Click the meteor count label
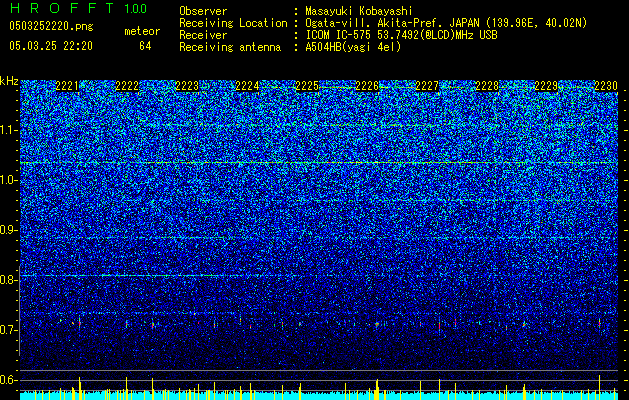629x400 pixels. click(x=142, y=31)
